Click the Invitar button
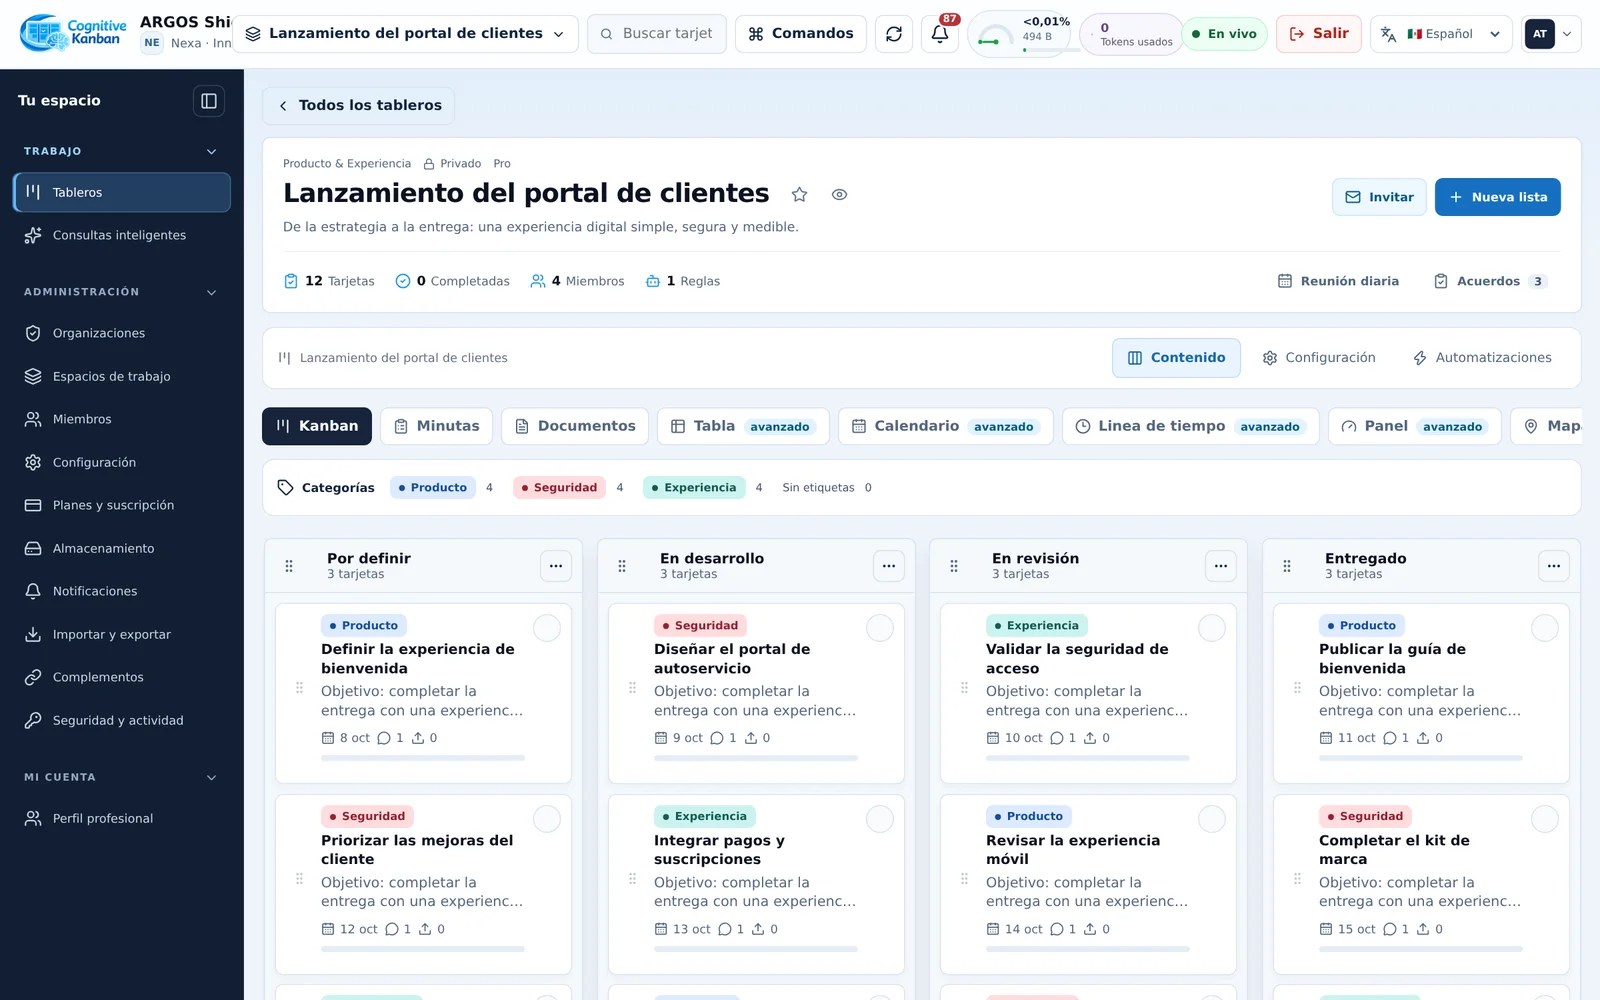The image size is (1600, 1000). (x=1379, y=197)
